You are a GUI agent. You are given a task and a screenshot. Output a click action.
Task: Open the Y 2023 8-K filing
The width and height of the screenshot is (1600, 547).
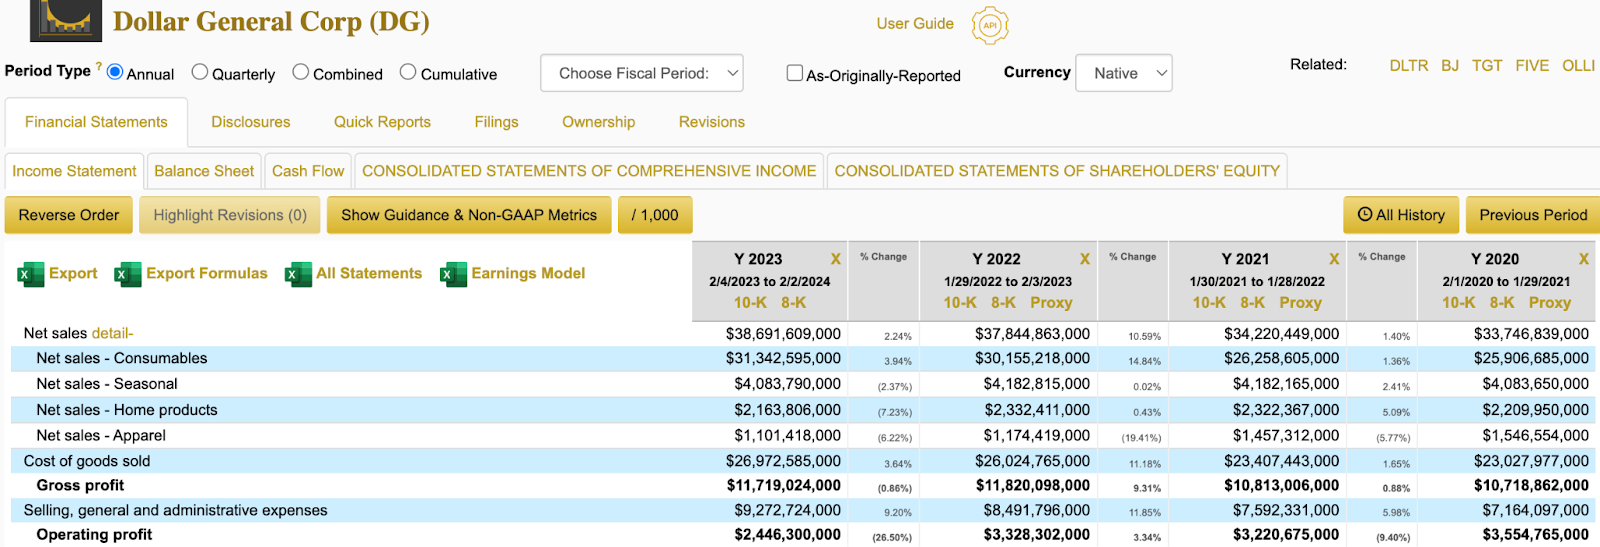tap(794, 303)
